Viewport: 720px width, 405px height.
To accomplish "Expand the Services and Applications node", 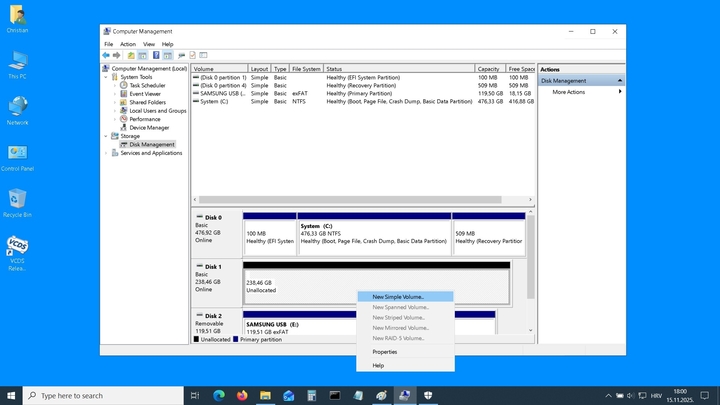I will coord(107,153).
